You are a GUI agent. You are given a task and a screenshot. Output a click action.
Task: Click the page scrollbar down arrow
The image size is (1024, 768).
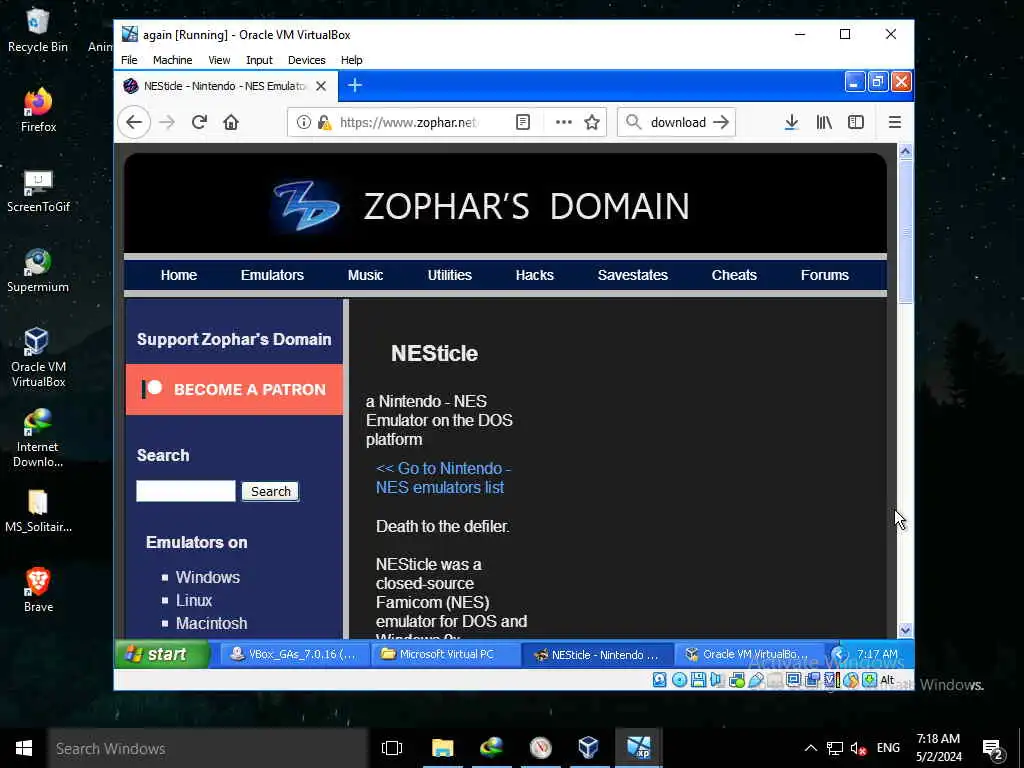click(x=905, y=630)
